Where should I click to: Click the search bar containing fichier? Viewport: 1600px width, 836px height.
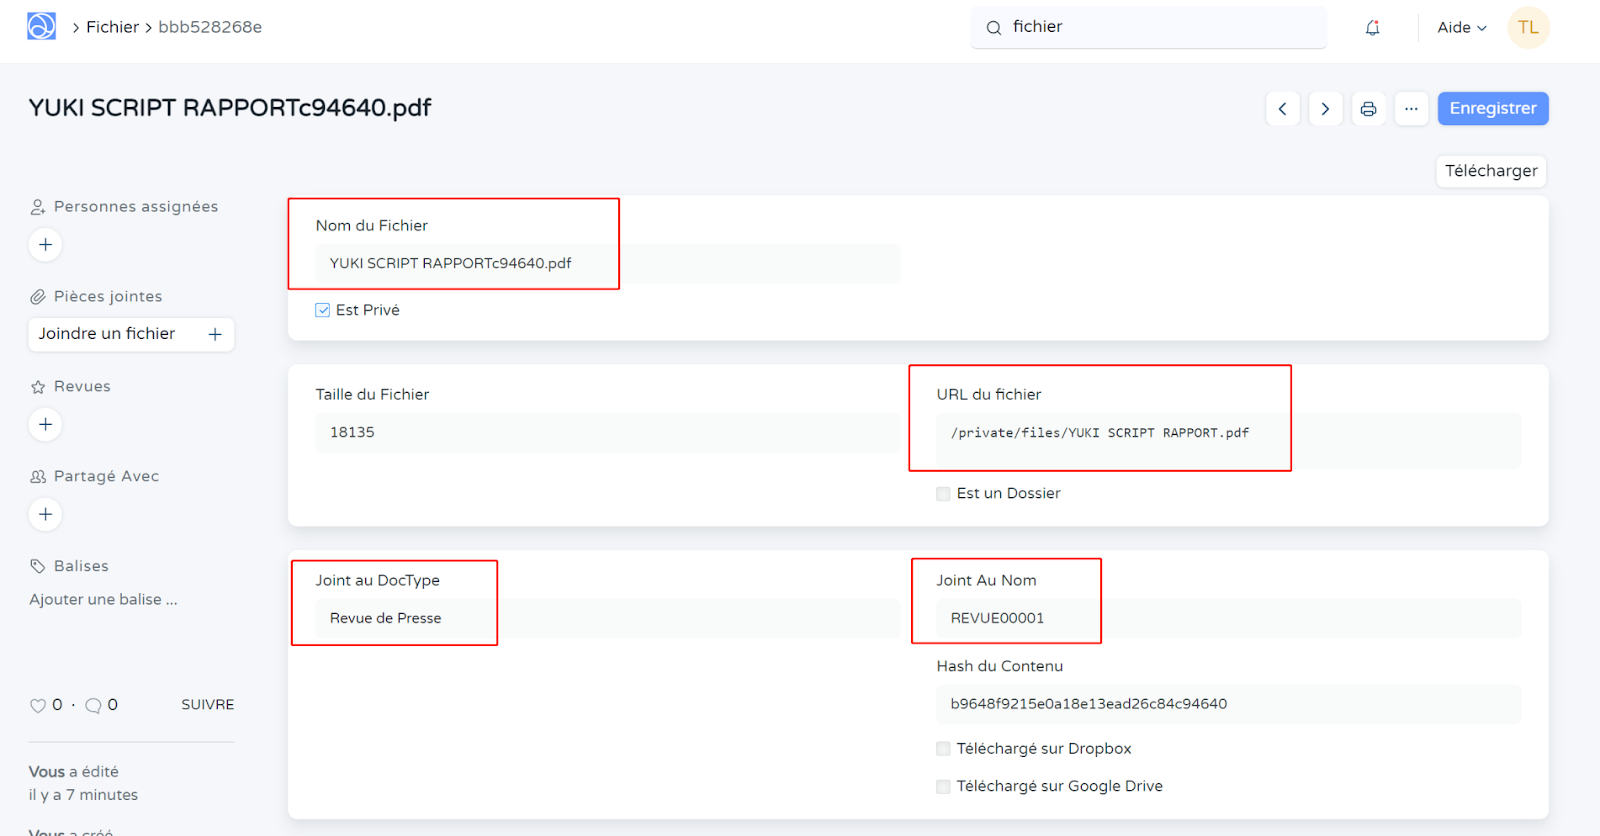[1148, 27]
